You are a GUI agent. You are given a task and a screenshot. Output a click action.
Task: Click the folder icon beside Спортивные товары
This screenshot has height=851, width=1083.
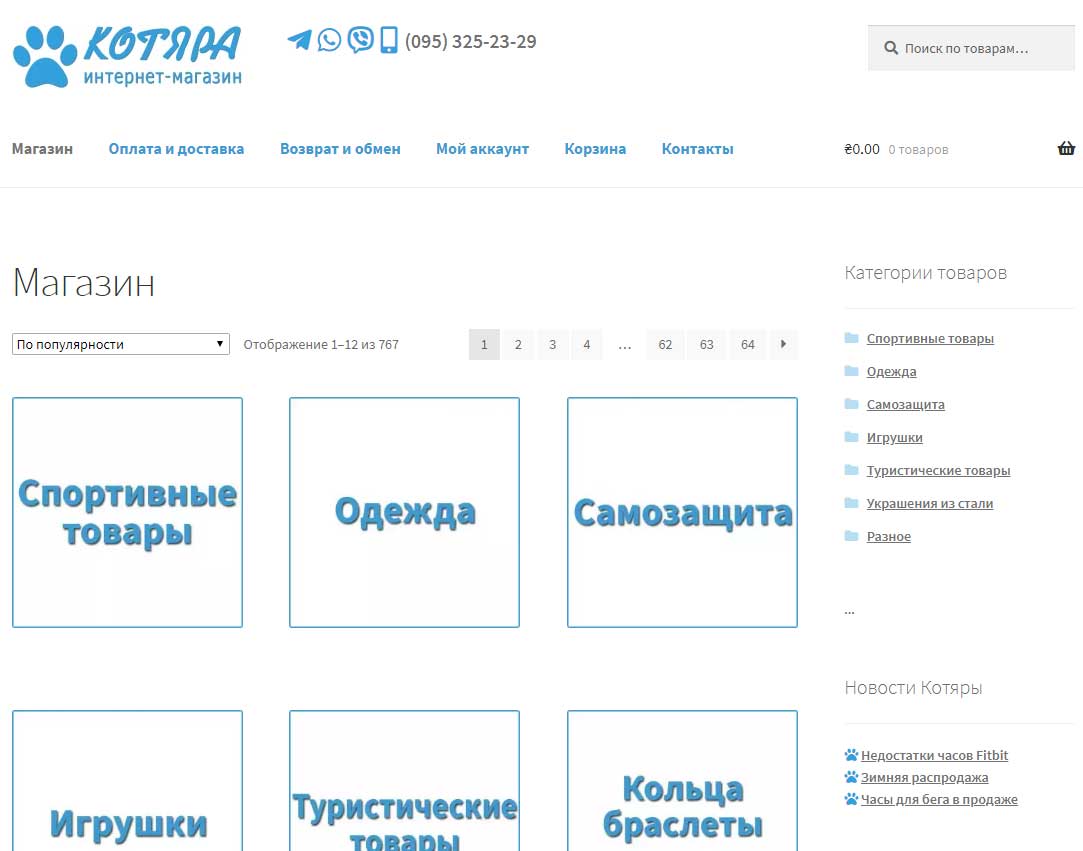[852, 338]
